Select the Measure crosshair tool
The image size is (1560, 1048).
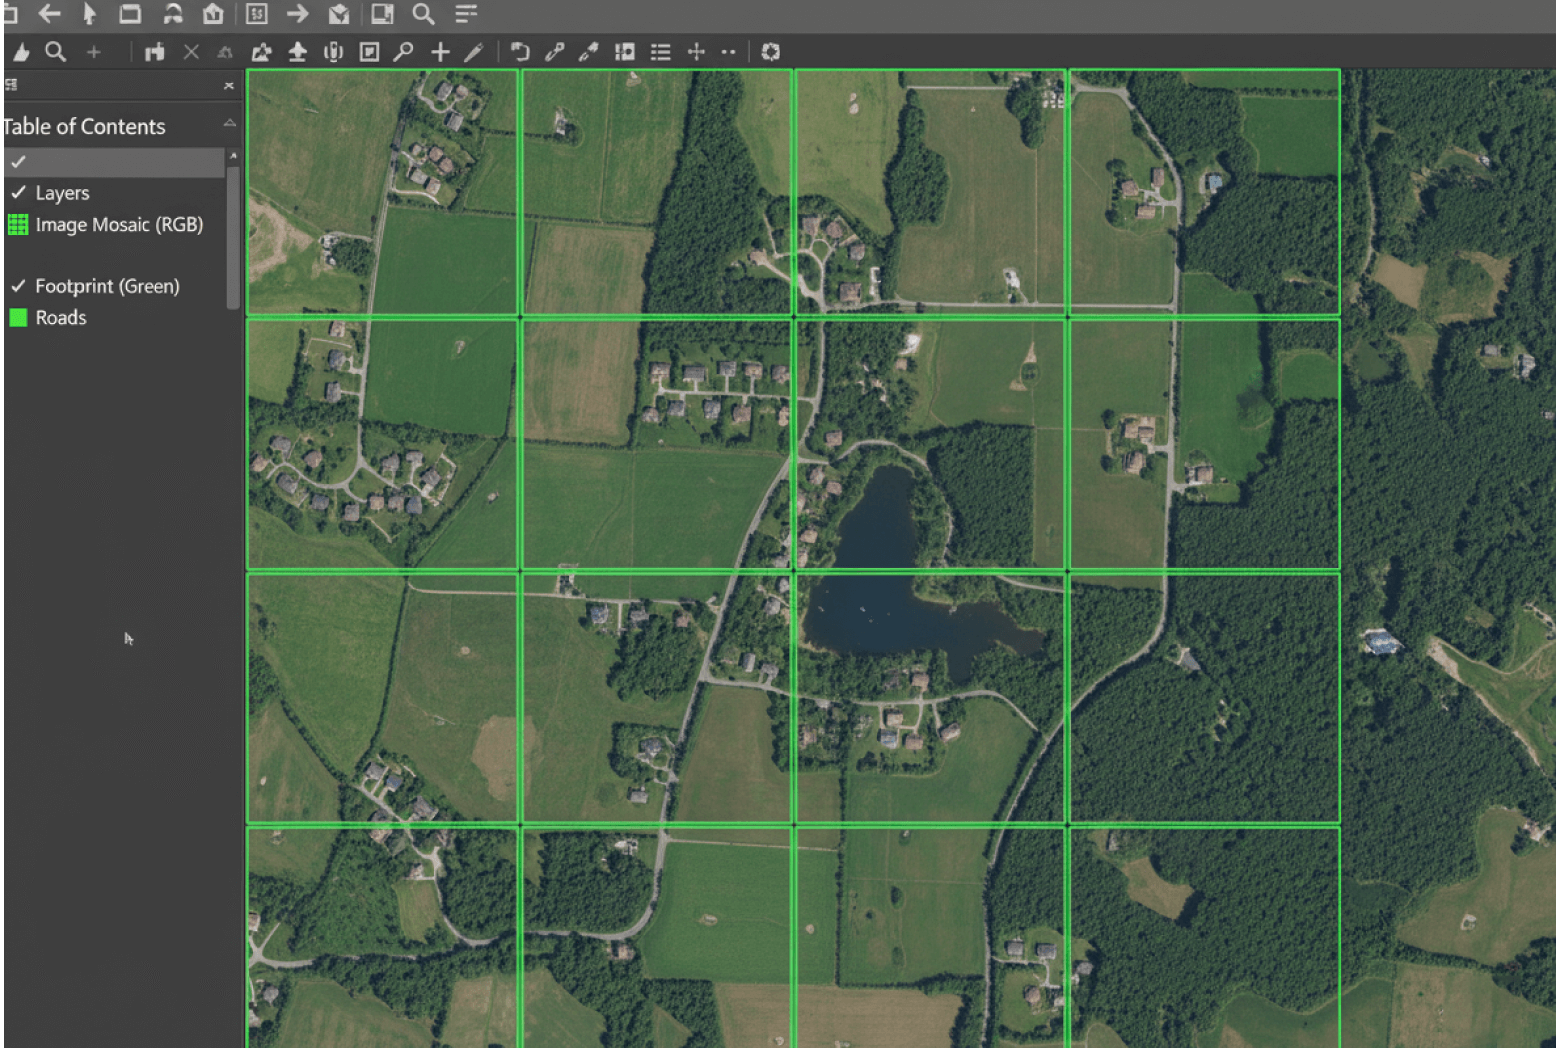point(696,52)
